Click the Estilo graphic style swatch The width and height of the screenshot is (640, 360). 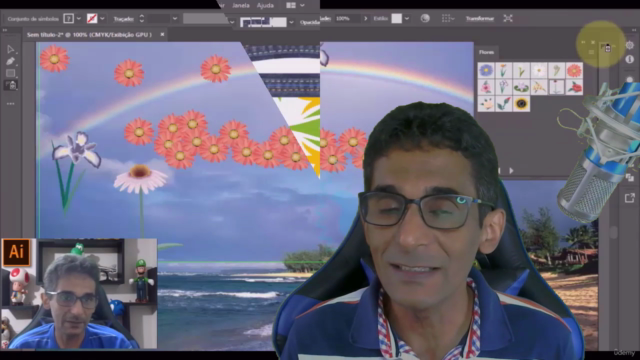pyautogui.click(x=396, y=18)
